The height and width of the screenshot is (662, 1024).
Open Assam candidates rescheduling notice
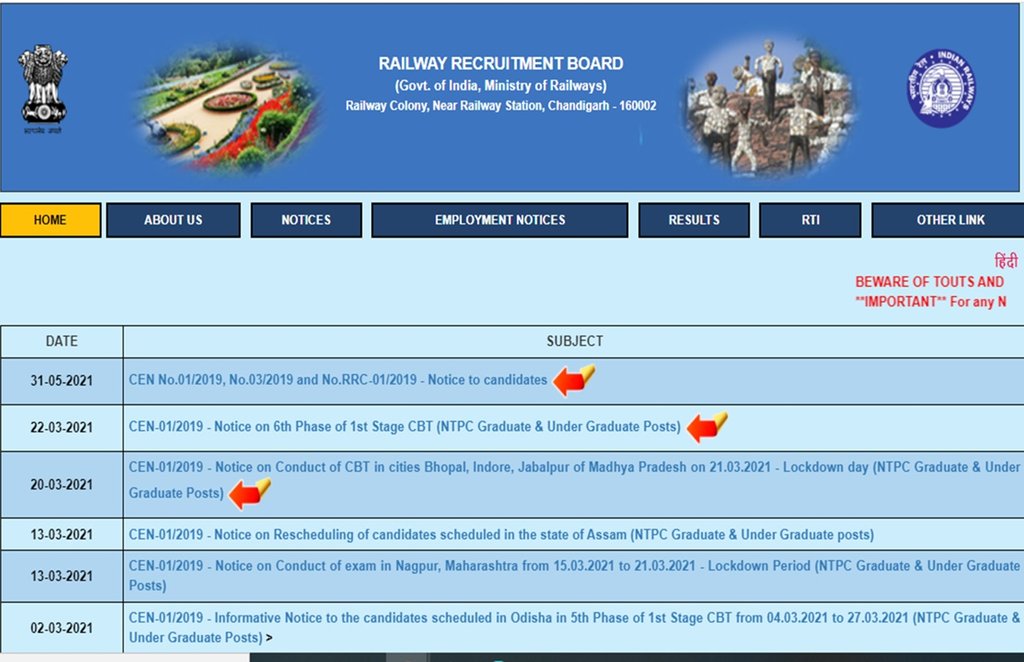tap(501, 535)
